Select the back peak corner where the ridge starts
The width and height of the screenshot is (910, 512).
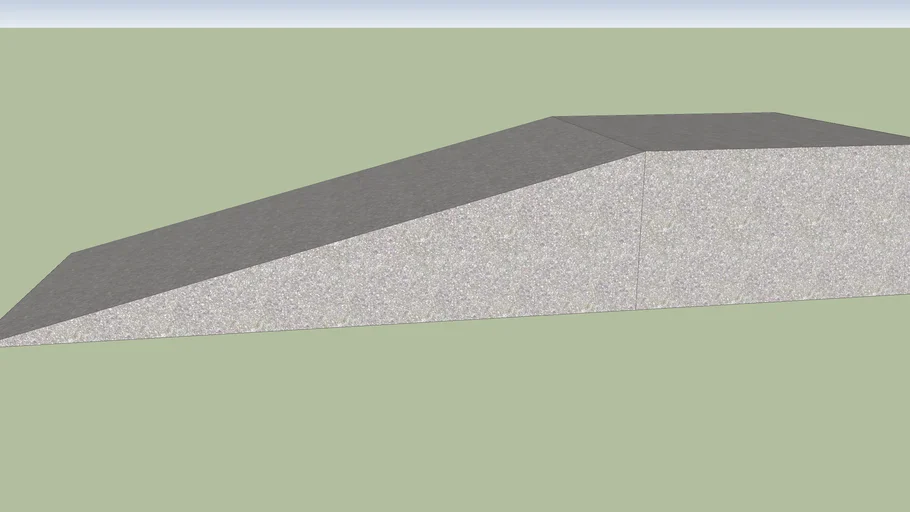[553, 118]
